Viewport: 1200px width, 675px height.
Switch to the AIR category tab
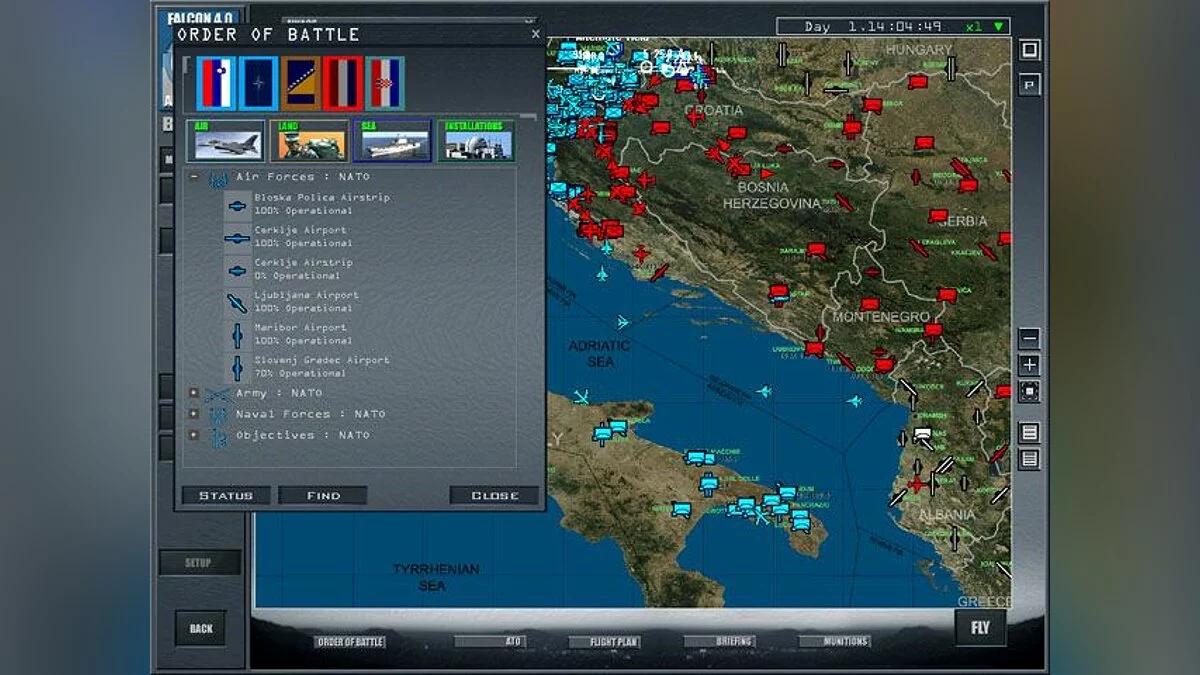[x=225, y=141]
